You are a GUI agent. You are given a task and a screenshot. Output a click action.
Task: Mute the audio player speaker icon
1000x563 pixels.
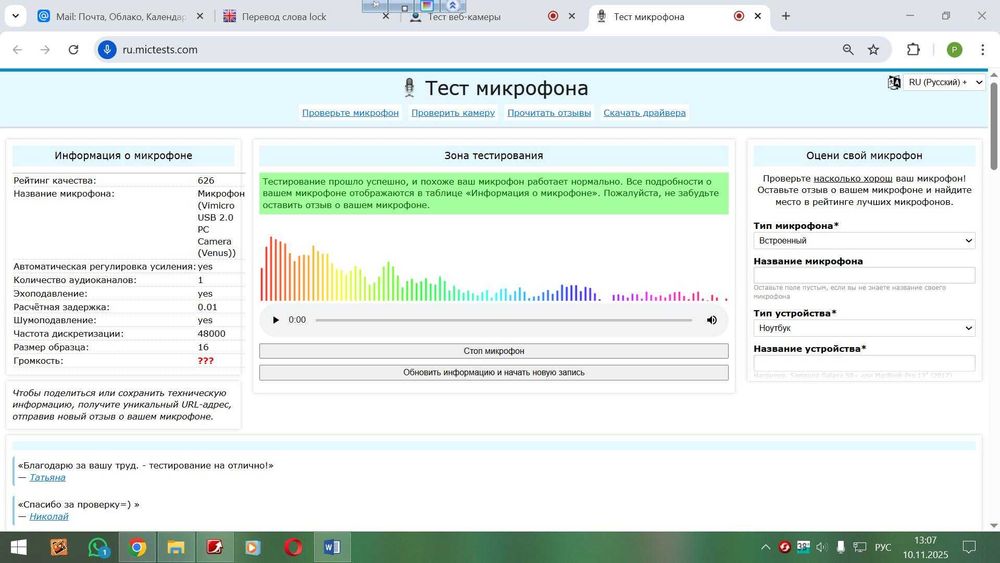[x=712, y=320]
